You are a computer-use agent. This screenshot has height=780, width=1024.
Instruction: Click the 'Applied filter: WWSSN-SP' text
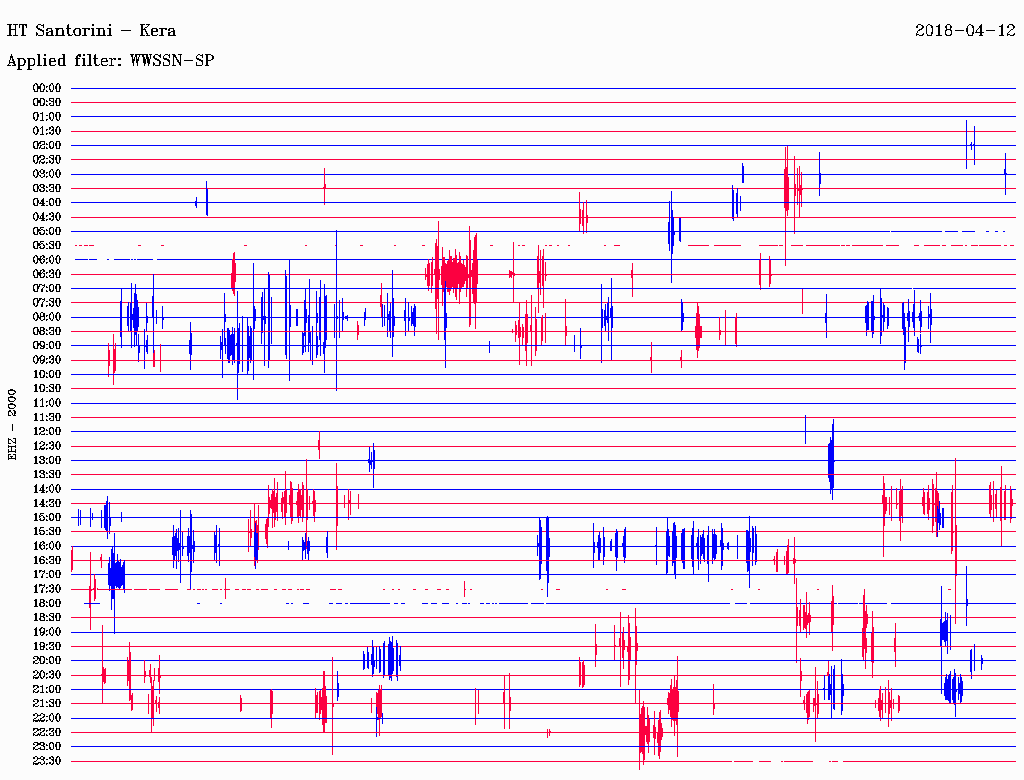(x=110, y=61)
